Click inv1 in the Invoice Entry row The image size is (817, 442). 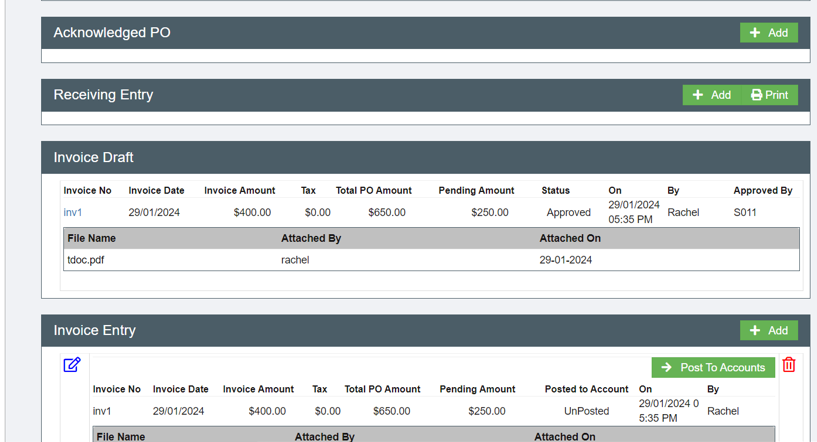point(102,411)
